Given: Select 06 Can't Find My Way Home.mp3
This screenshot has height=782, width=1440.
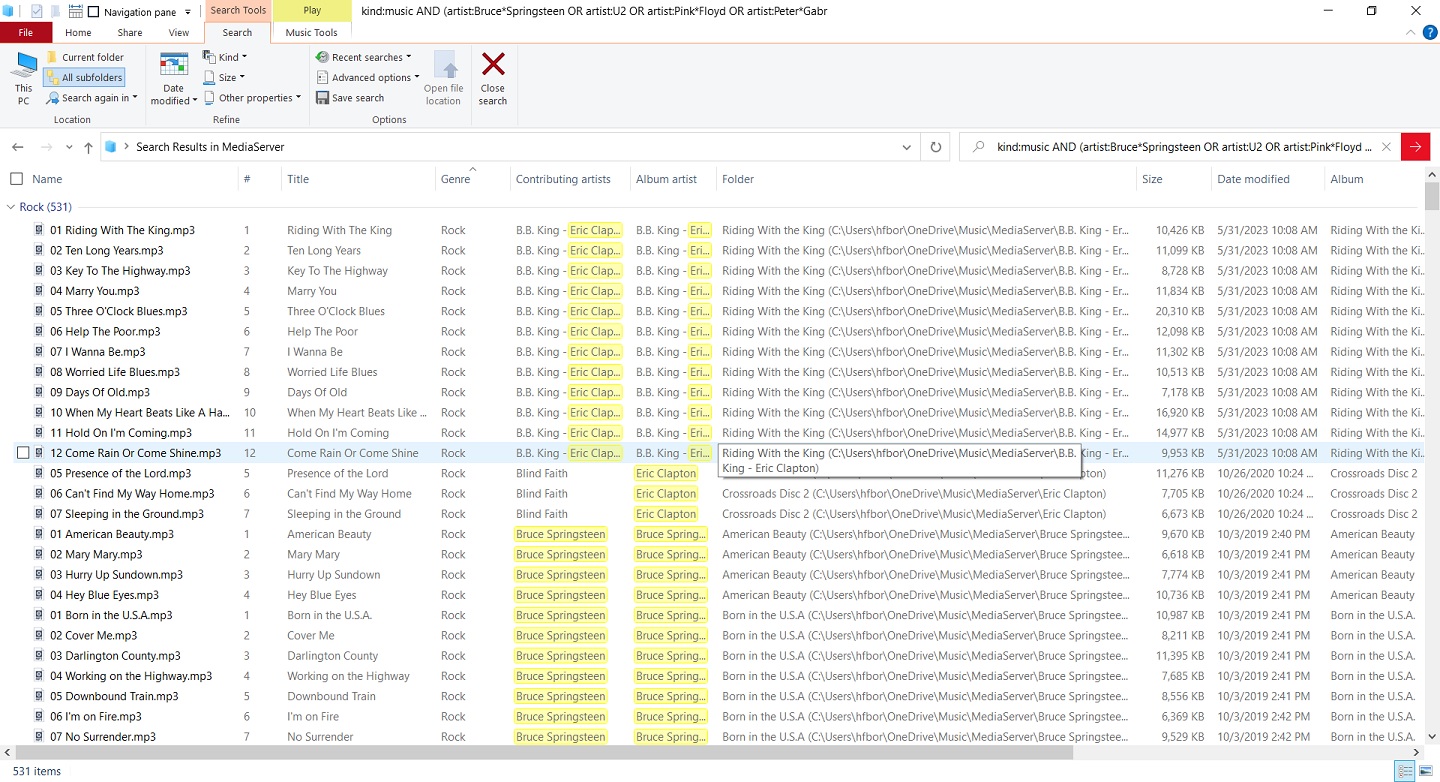Looking at the screenshot, I should (132, 493).
